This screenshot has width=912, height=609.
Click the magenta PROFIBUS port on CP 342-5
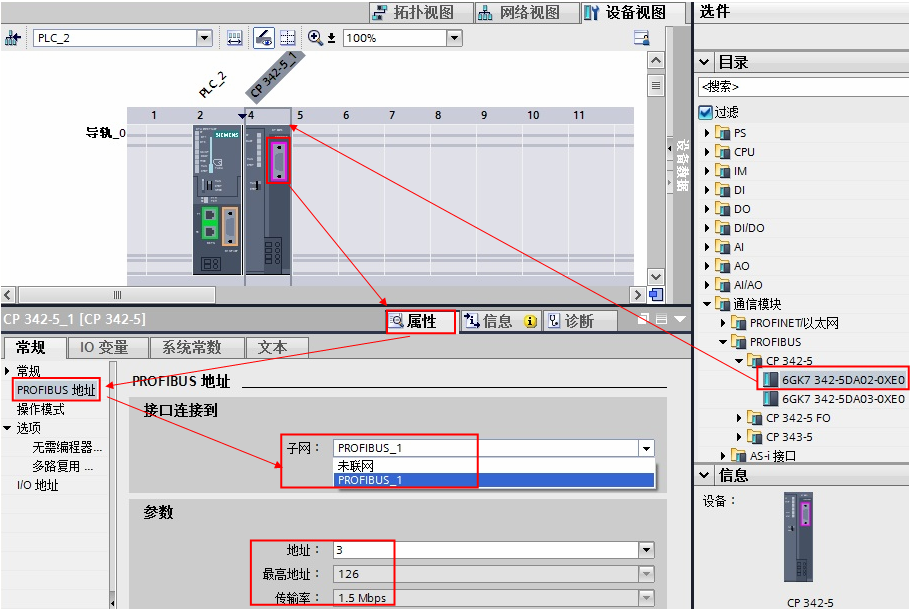279,160
